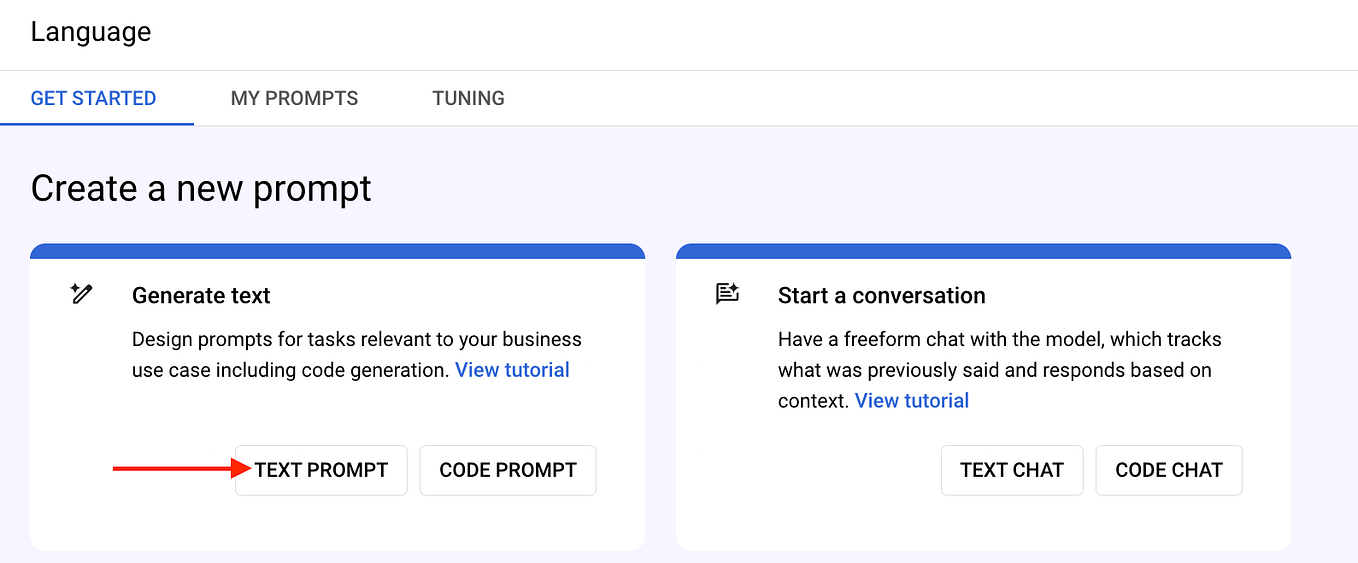Click the Start a conversation description paragraph
The image size is (1358, 563).
pos(998,355)
